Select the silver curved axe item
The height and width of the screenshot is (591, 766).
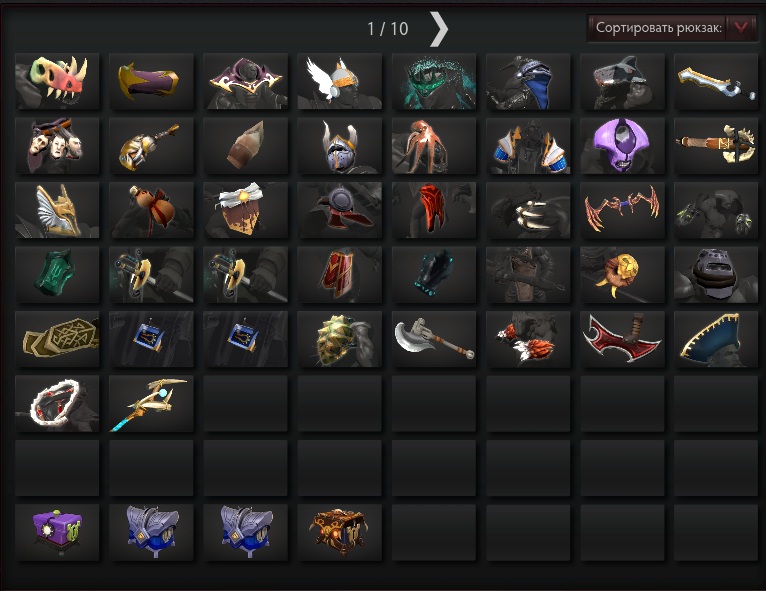click(434, 339)
